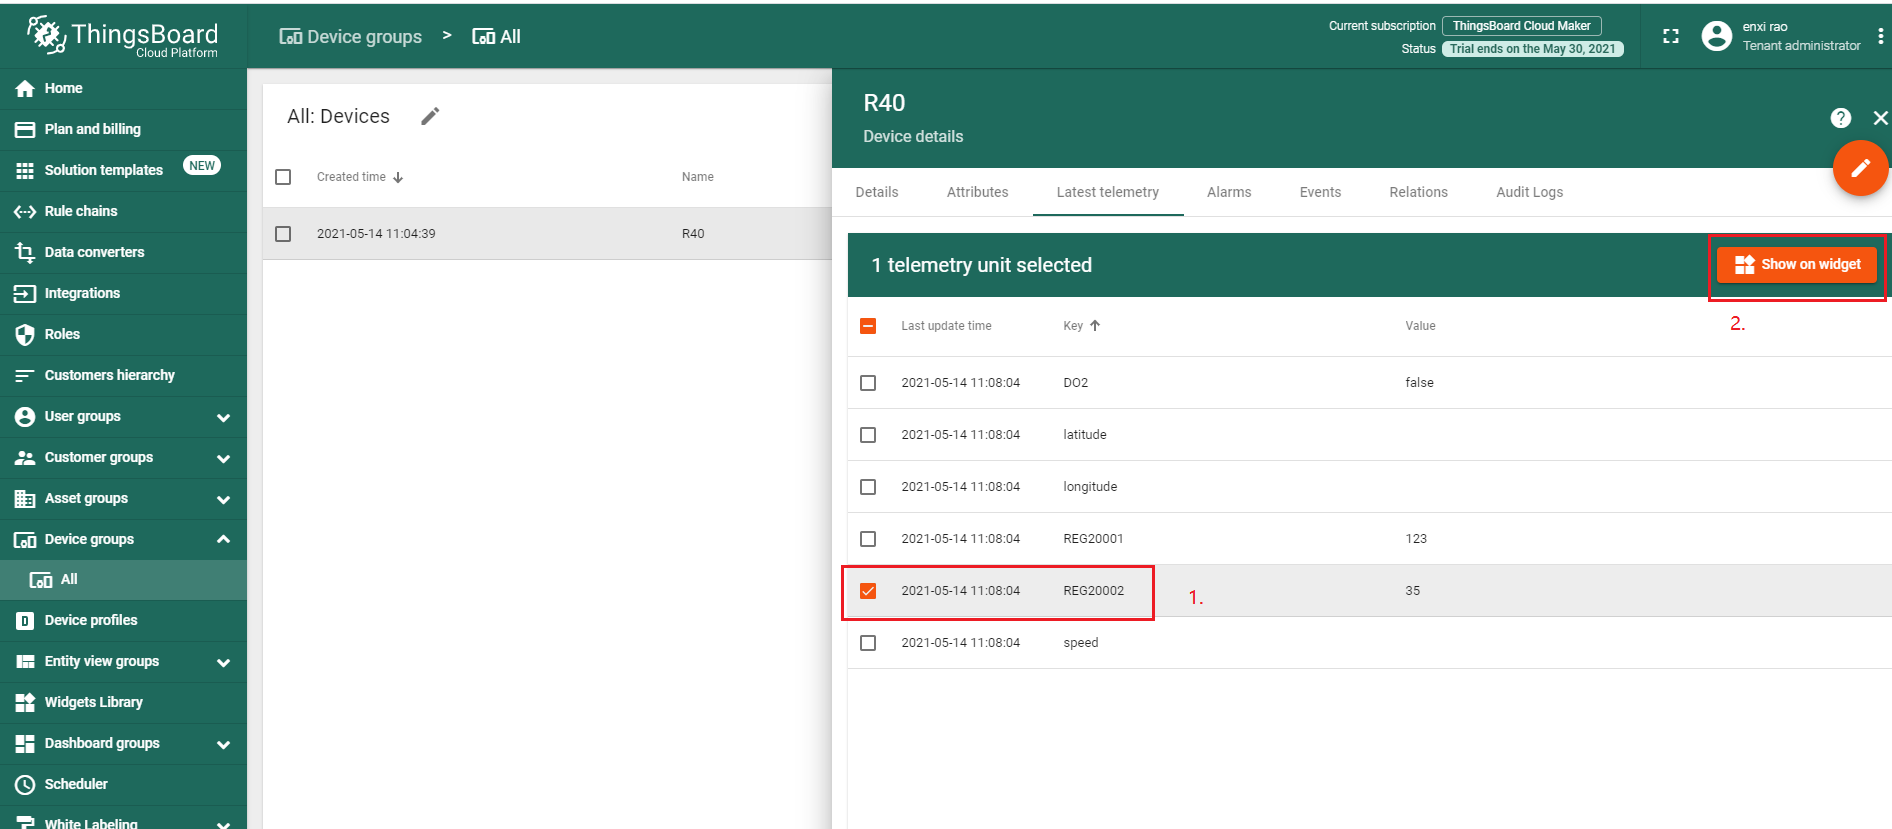Expand the Dashboard groups menu
The width and height of the screenshot is (1892, 829).
(x=223, y=744)
